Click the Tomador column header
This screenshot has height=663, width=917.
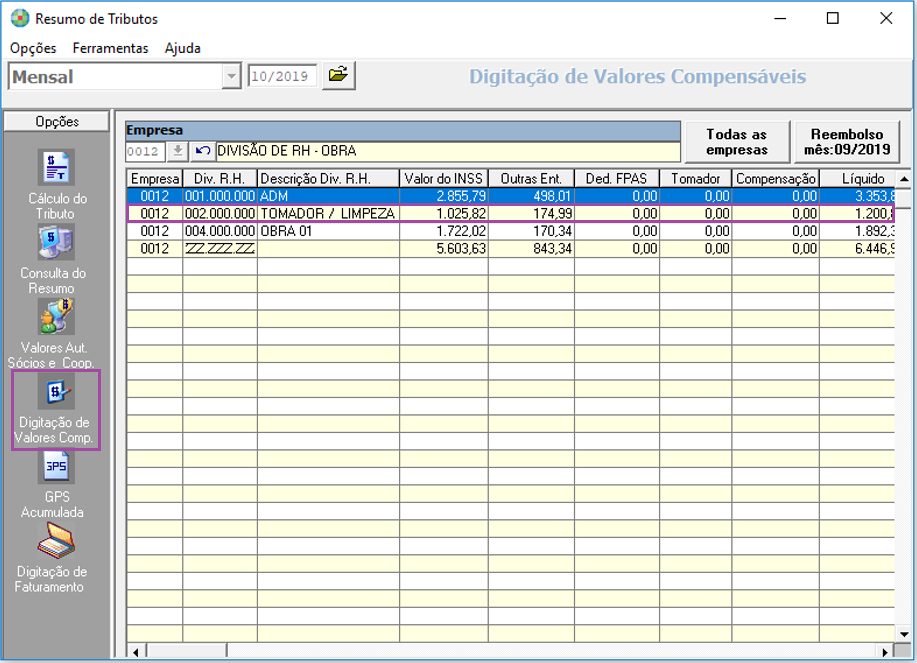[x=695, y=178]
